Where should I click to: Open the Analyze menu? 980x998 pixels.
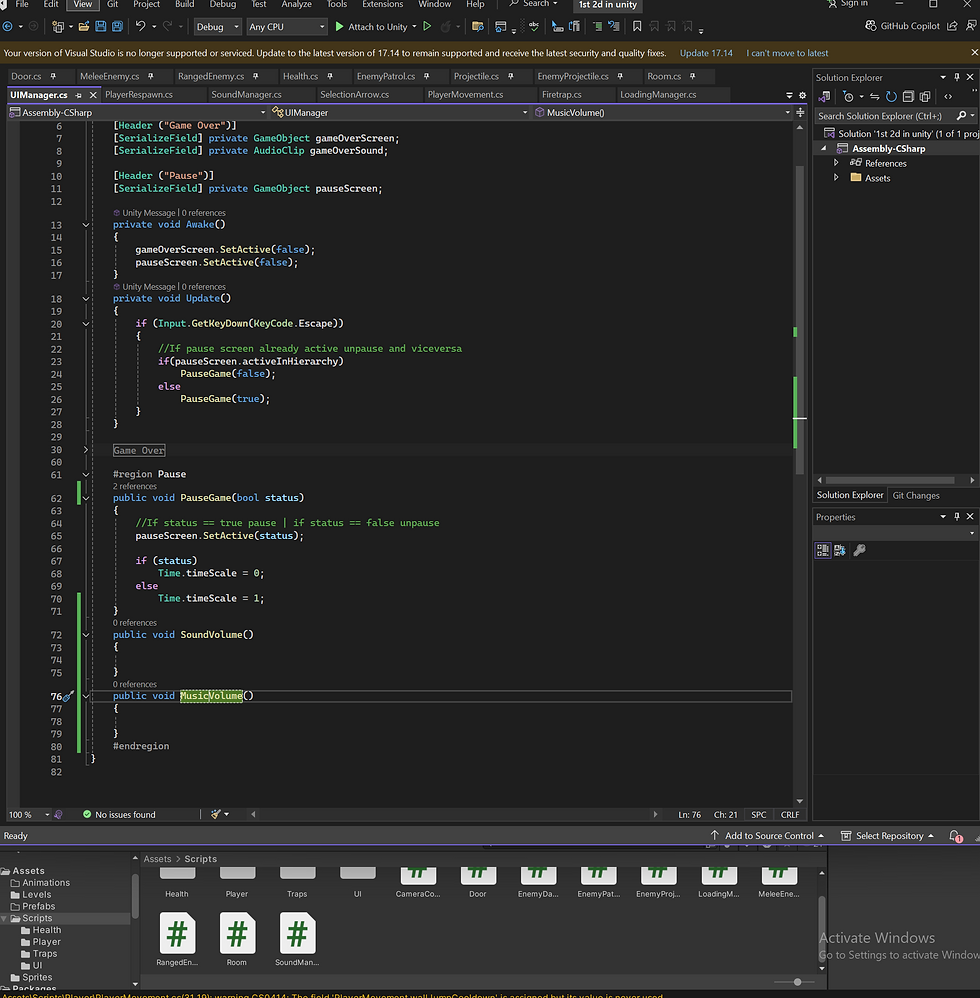[x=297, y=4]
